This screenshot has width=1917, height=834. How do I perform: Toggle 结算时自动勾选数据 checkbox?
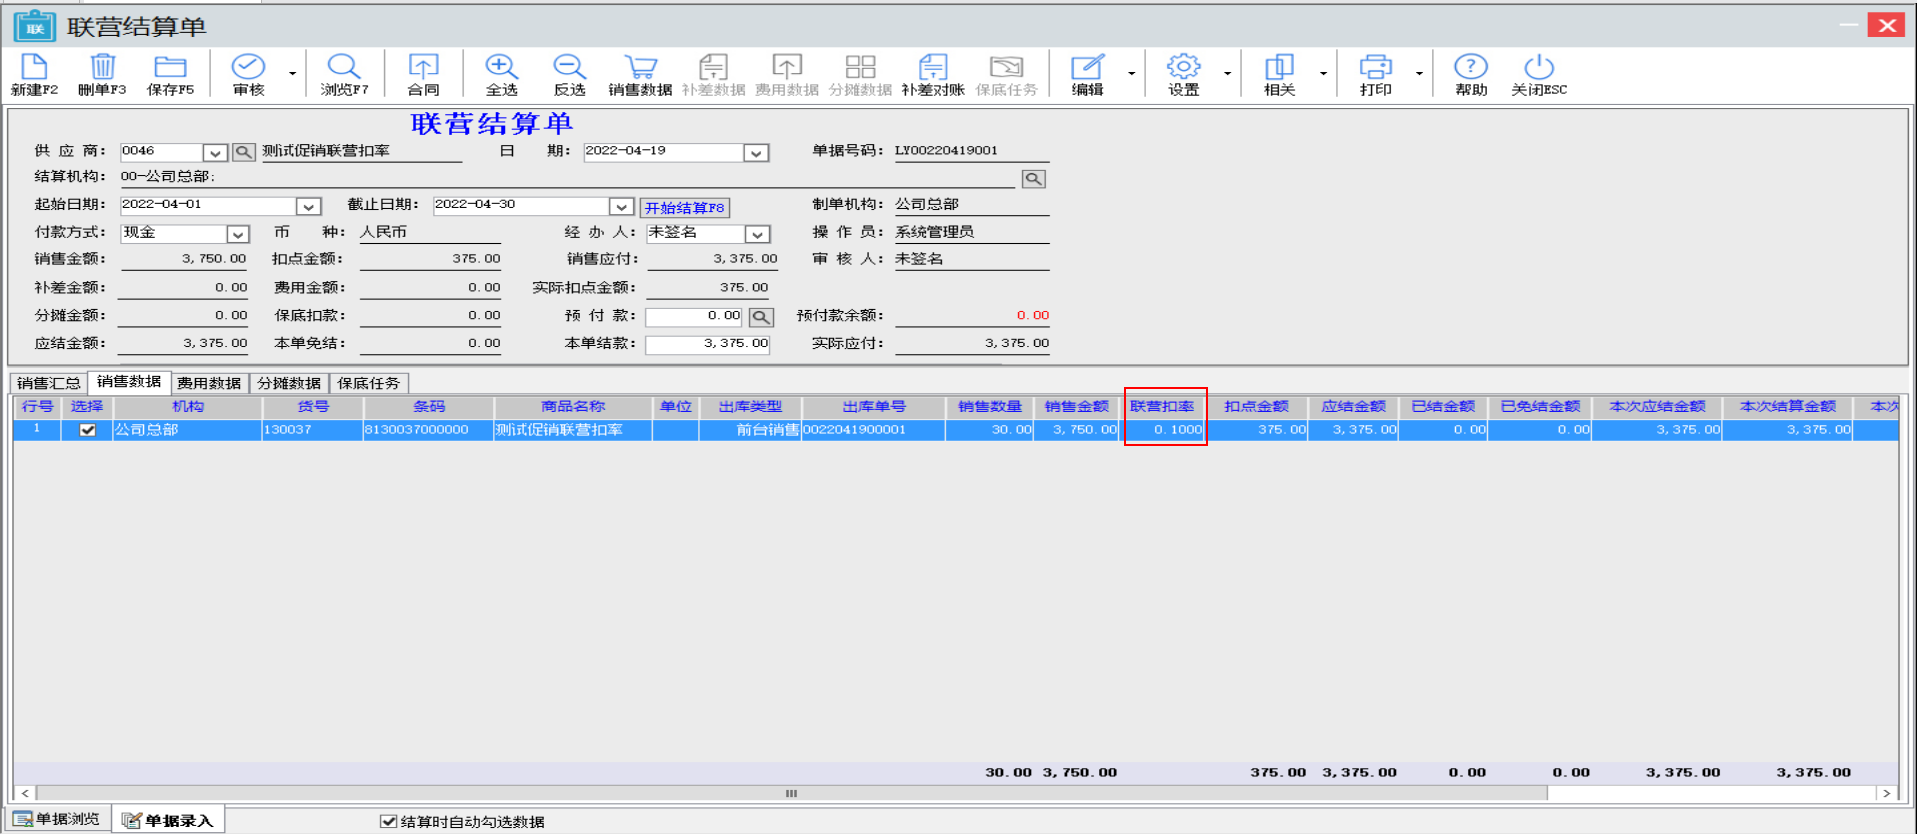tap(389, 821)
